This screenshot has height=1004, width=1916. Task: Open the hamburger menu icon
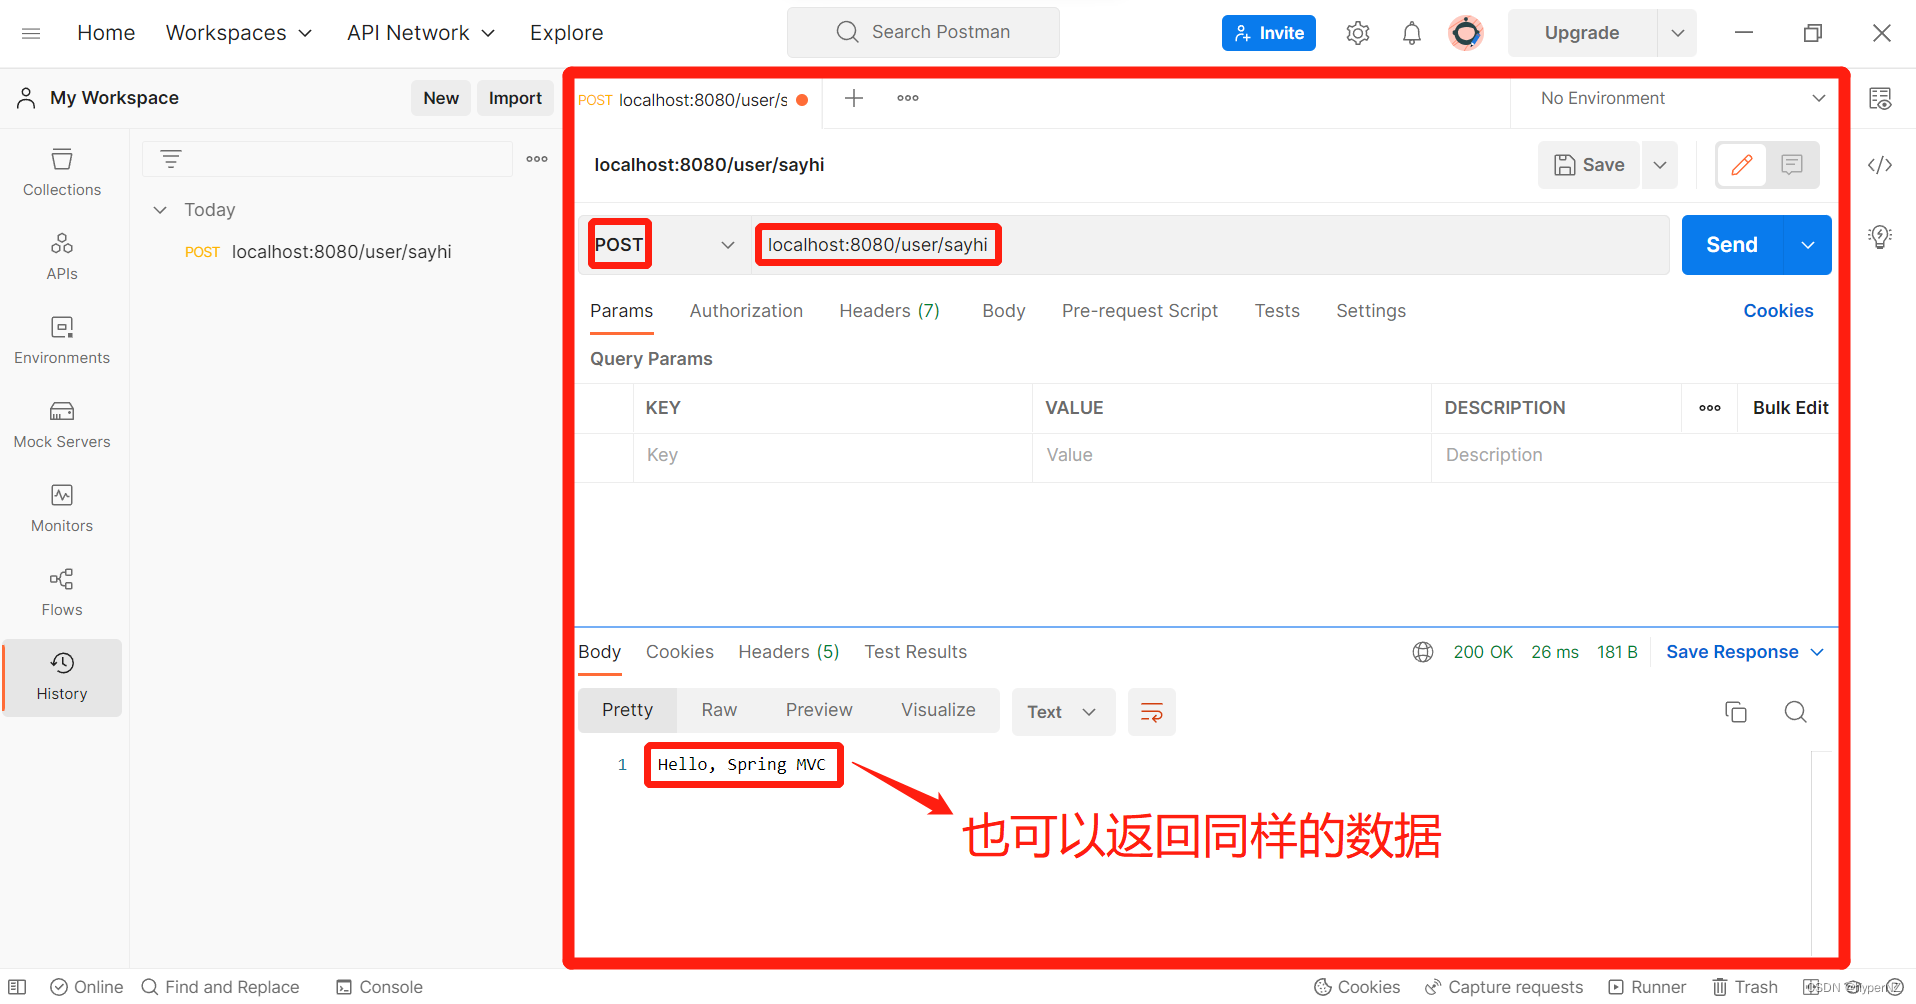[x=31, y=33]
